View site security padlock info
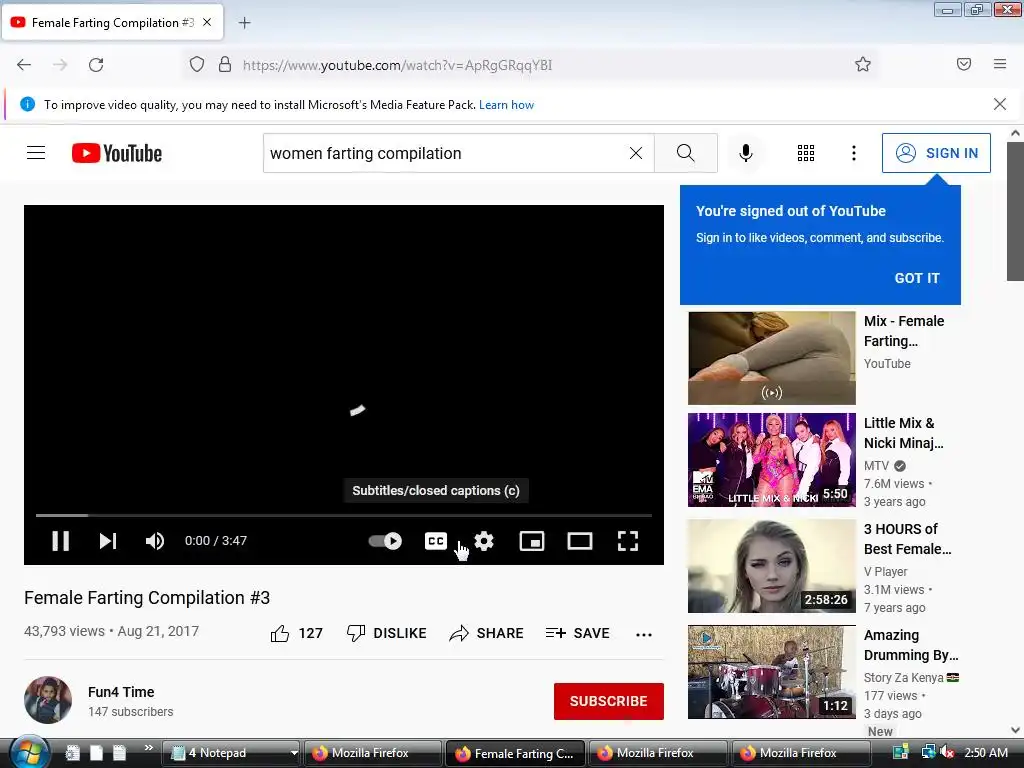Screen dimensions: 1024x768 (x=225, y=65)
